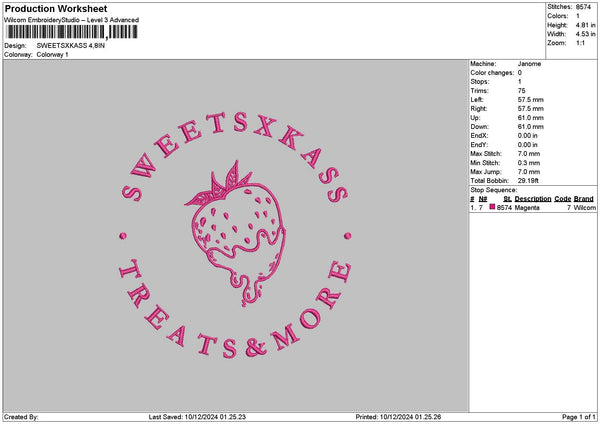
Task: Click the EndX value '0.00 in'
Action: click(x=527, y=136)
